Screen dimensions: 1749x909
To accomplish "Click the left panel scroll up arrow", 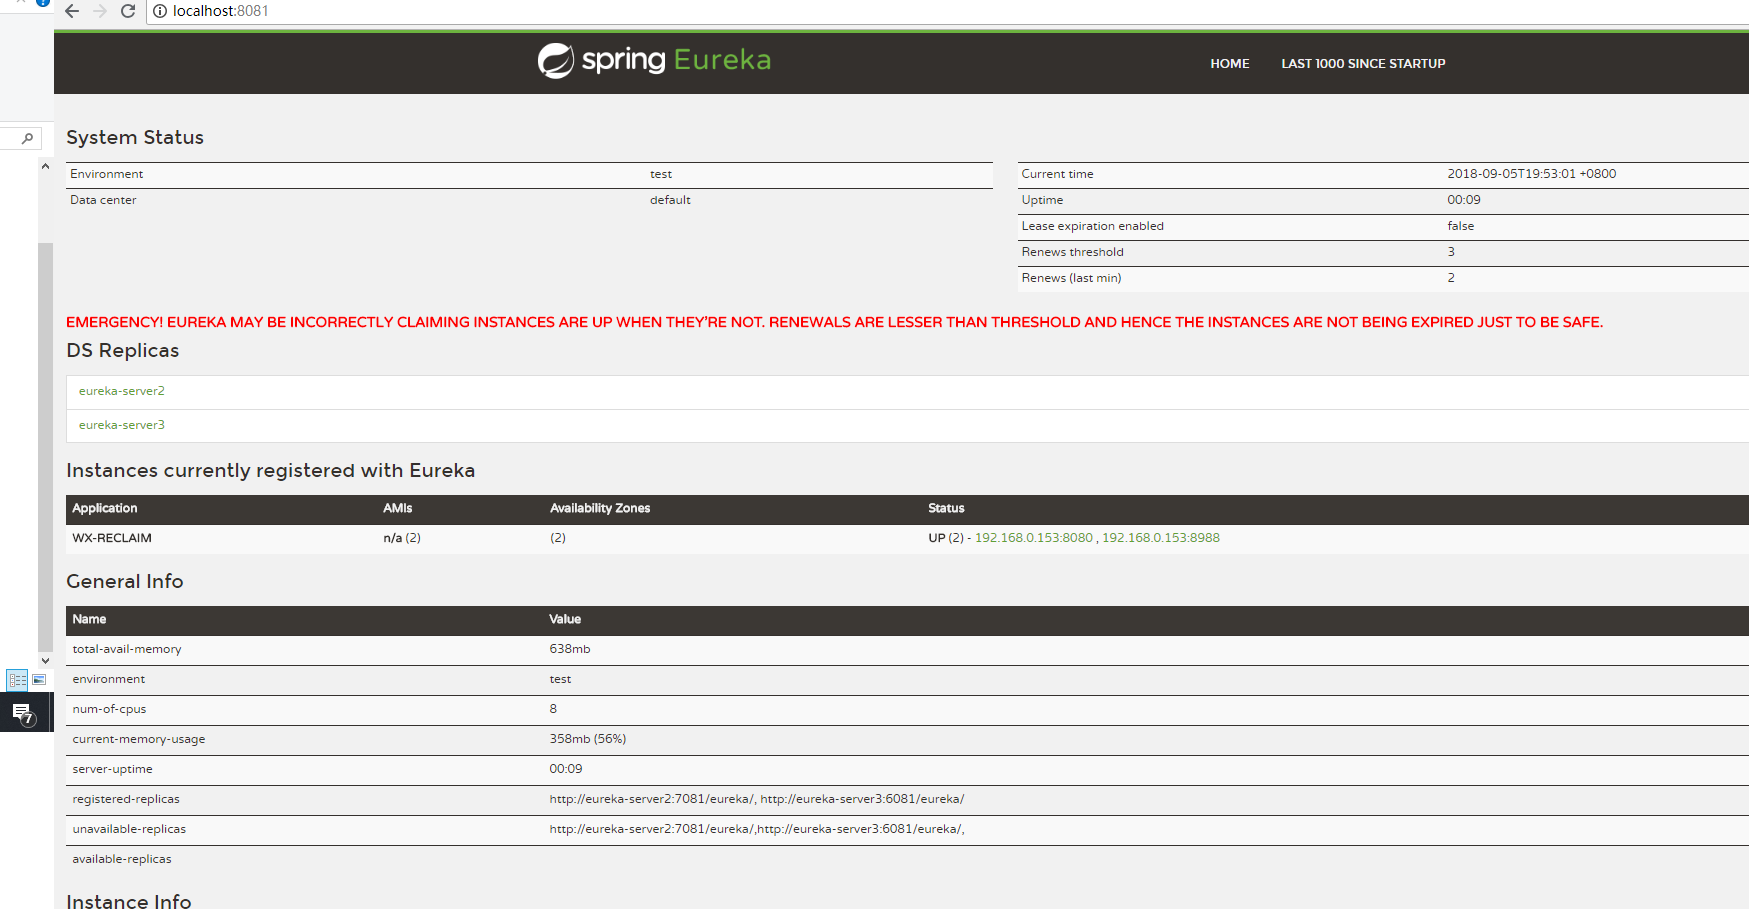I will (45, 167).
